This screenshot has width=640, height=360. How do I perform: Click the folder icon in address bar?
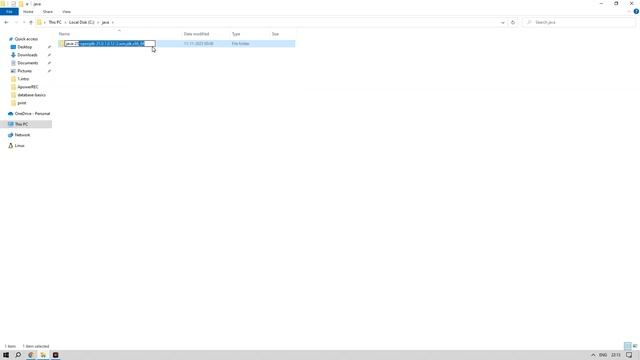click(x=39, y=22)
